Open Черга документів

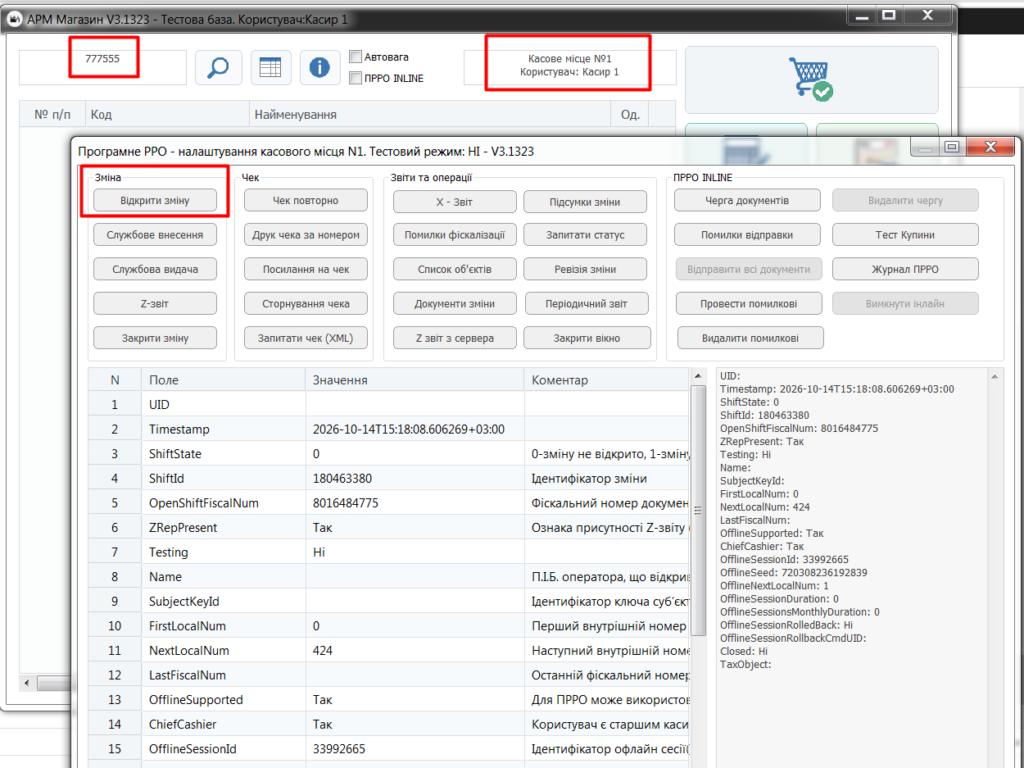coord(747,200)
